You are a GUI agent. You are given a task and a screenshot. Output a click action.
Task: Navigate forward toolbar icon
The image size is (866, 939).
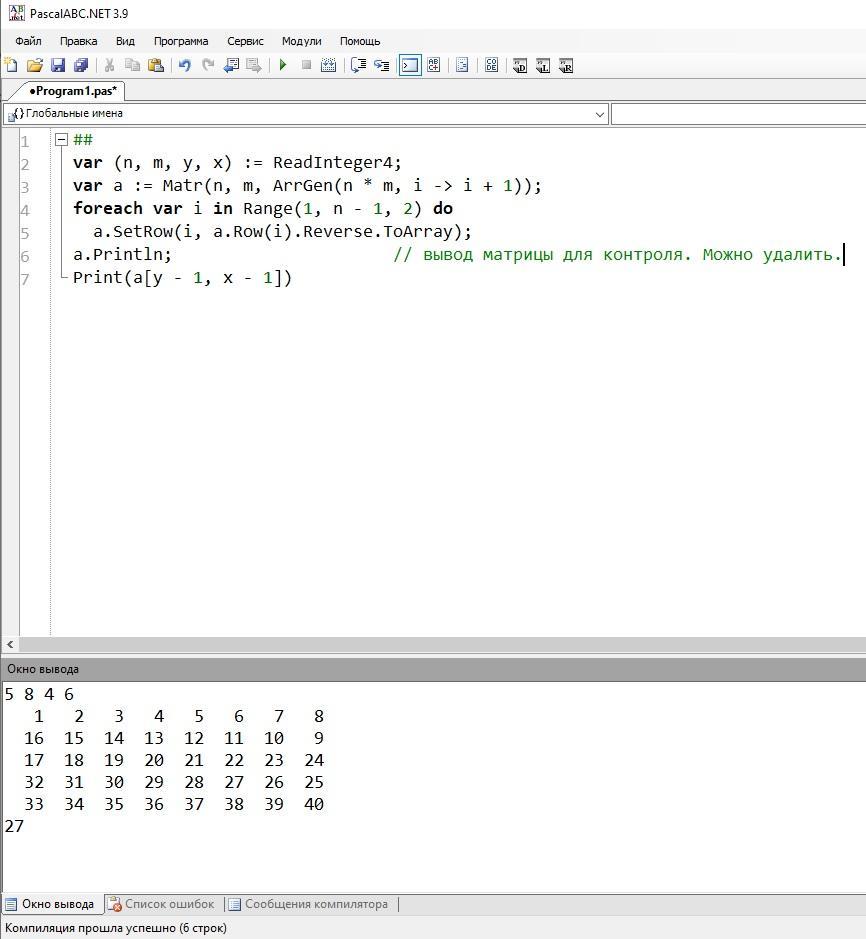pyautogui.click(x=254, y=65)
